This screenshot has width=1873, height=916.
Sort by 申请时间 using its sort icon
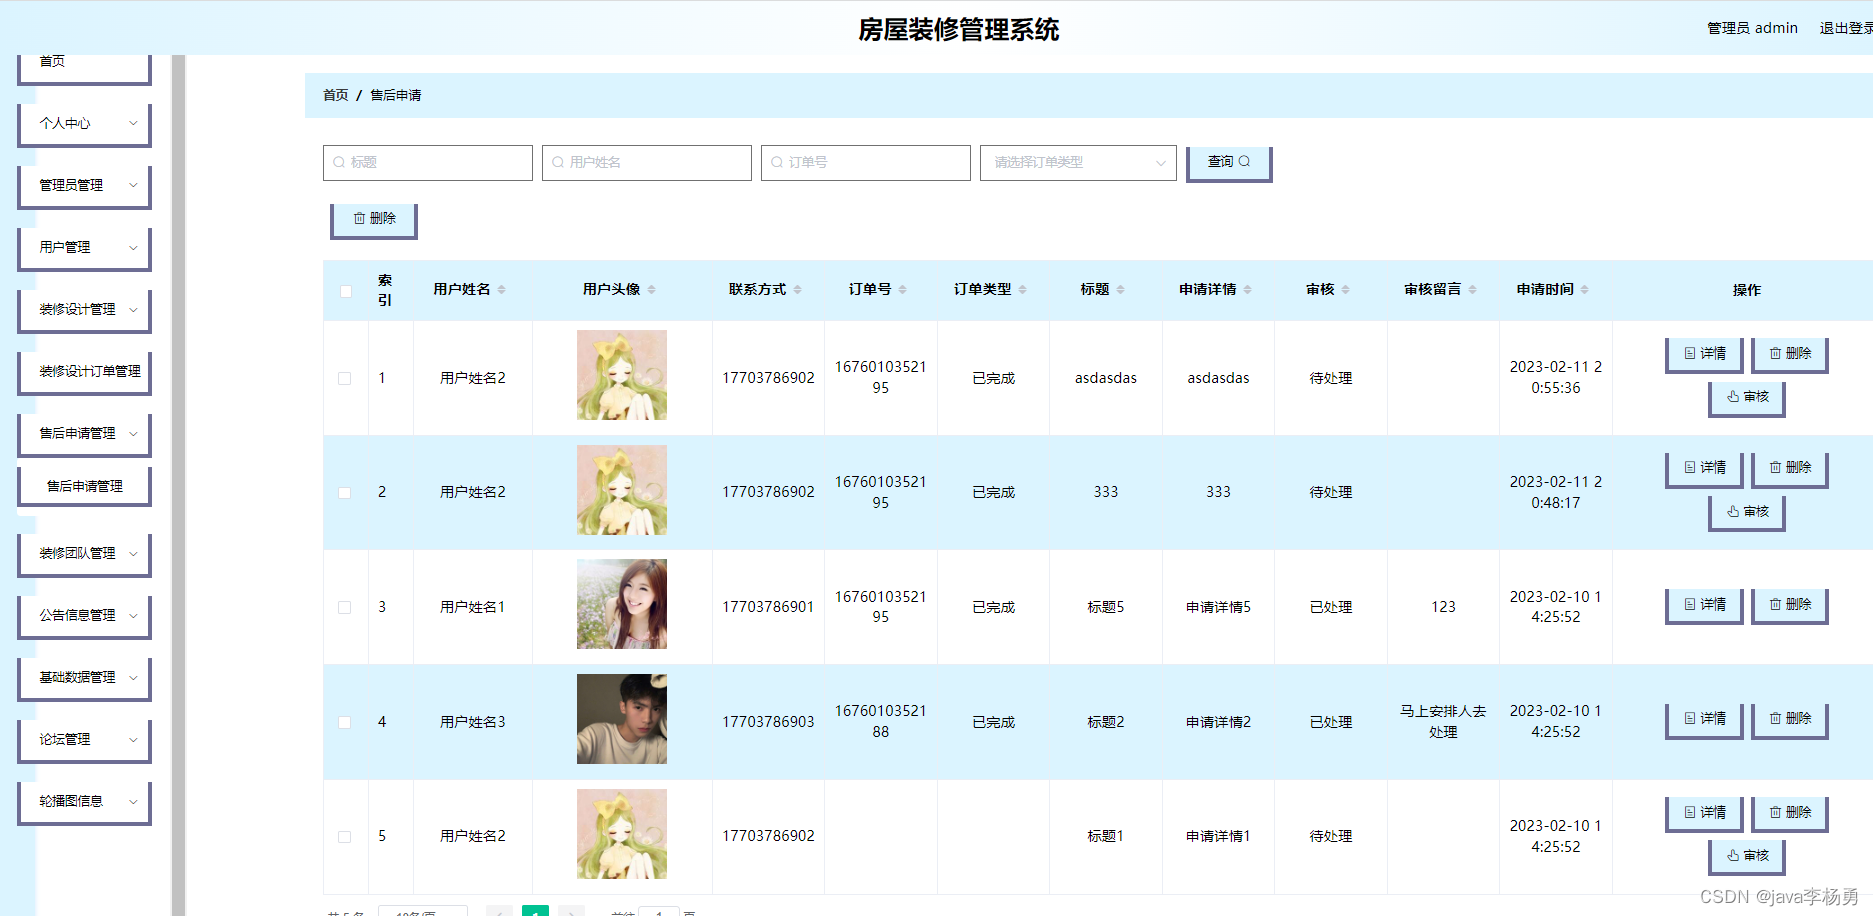click(x=1584, y=290)
